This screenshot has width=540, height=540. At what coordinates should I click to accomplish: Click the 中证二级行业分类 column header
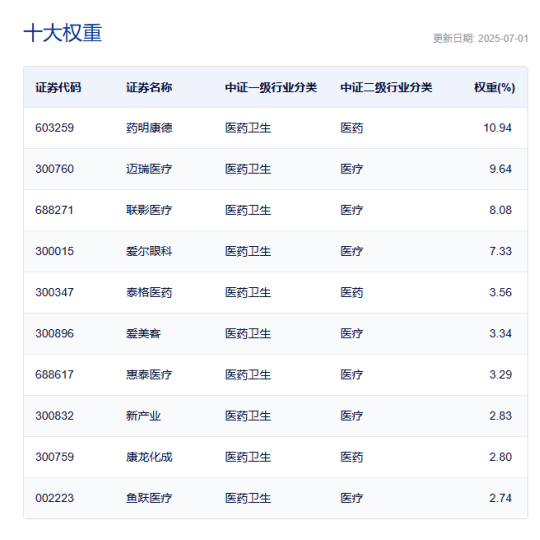(386, 87)
